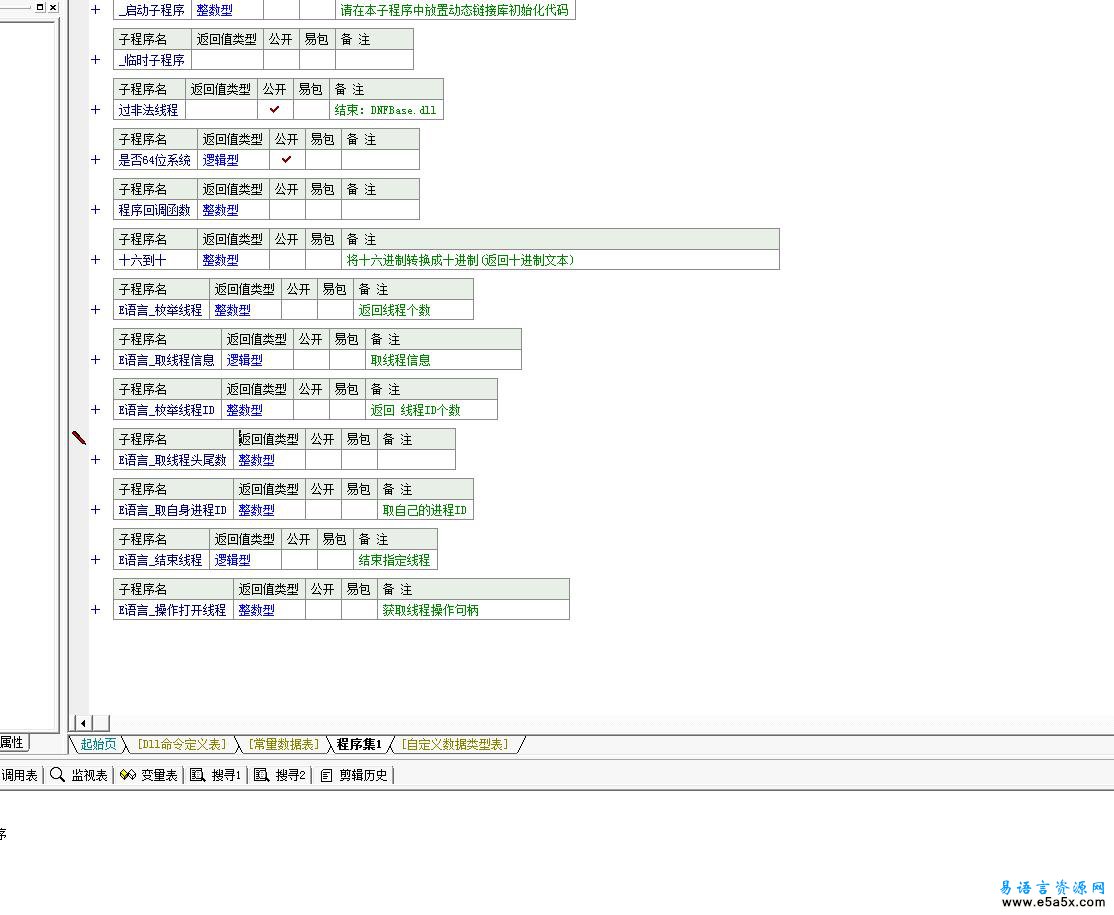This screenshot has height=915, width=1114.
Task: Select the E语言_取自身进程ID name cell
Action: click(173, 510)
